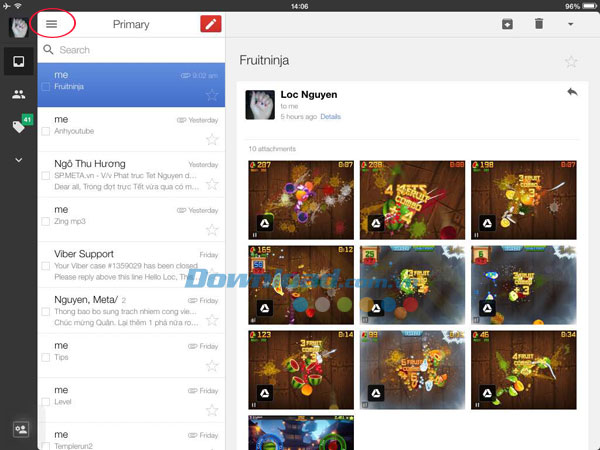Screen dimensions: 600x450
Task: Open attachment thumbnail with score 123
Action: click(x=301, y=370)
